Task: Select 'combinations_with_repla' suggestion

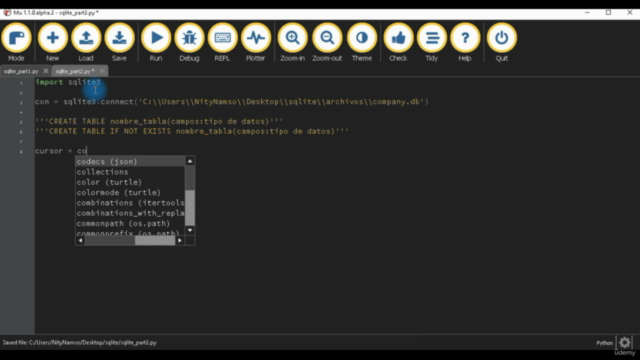Action: [130, 213]
